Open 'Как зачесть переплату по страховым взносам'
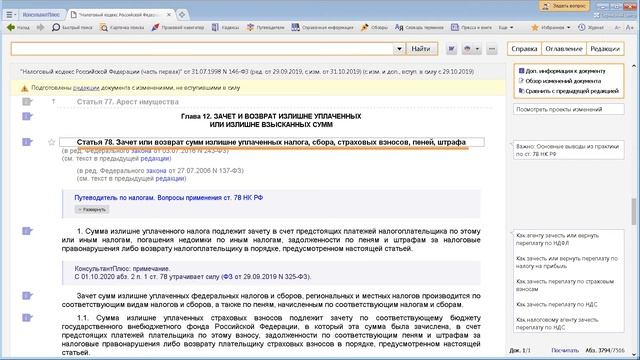Screen dimensions: 640x360 tap(565, 285)
